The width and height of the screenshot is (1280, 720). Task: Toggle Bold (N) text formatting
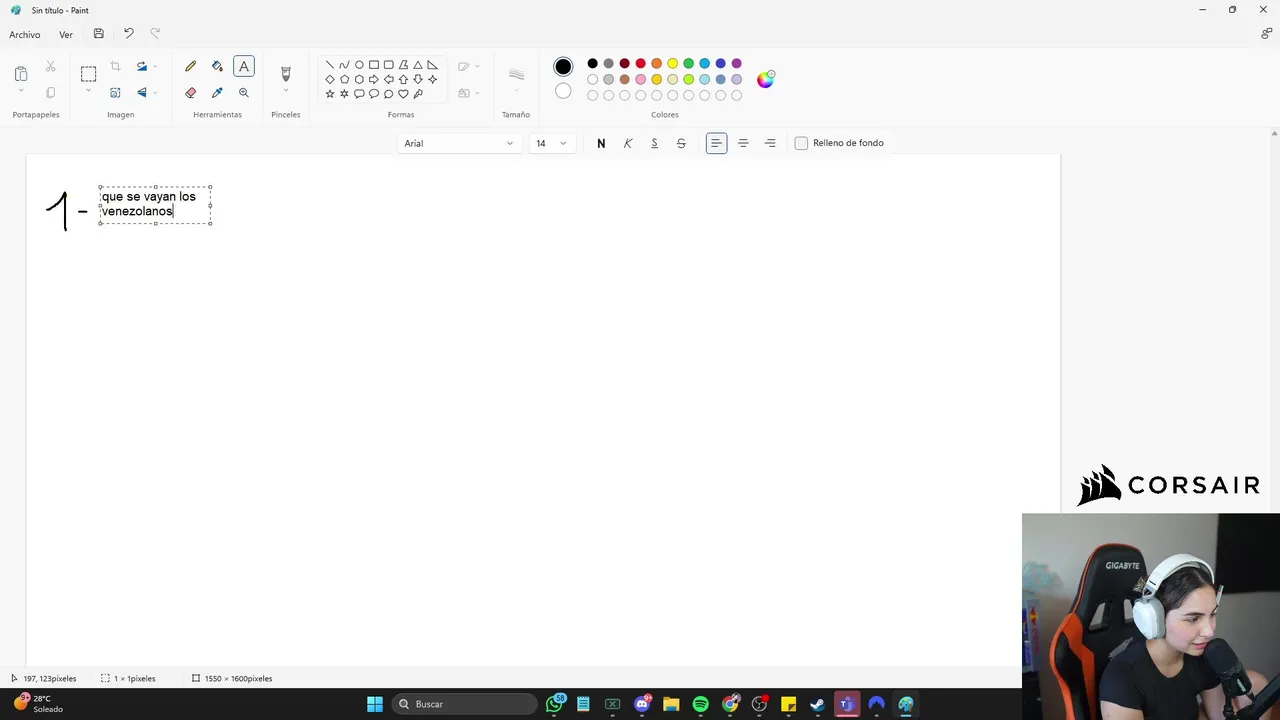tap(601, 143)
